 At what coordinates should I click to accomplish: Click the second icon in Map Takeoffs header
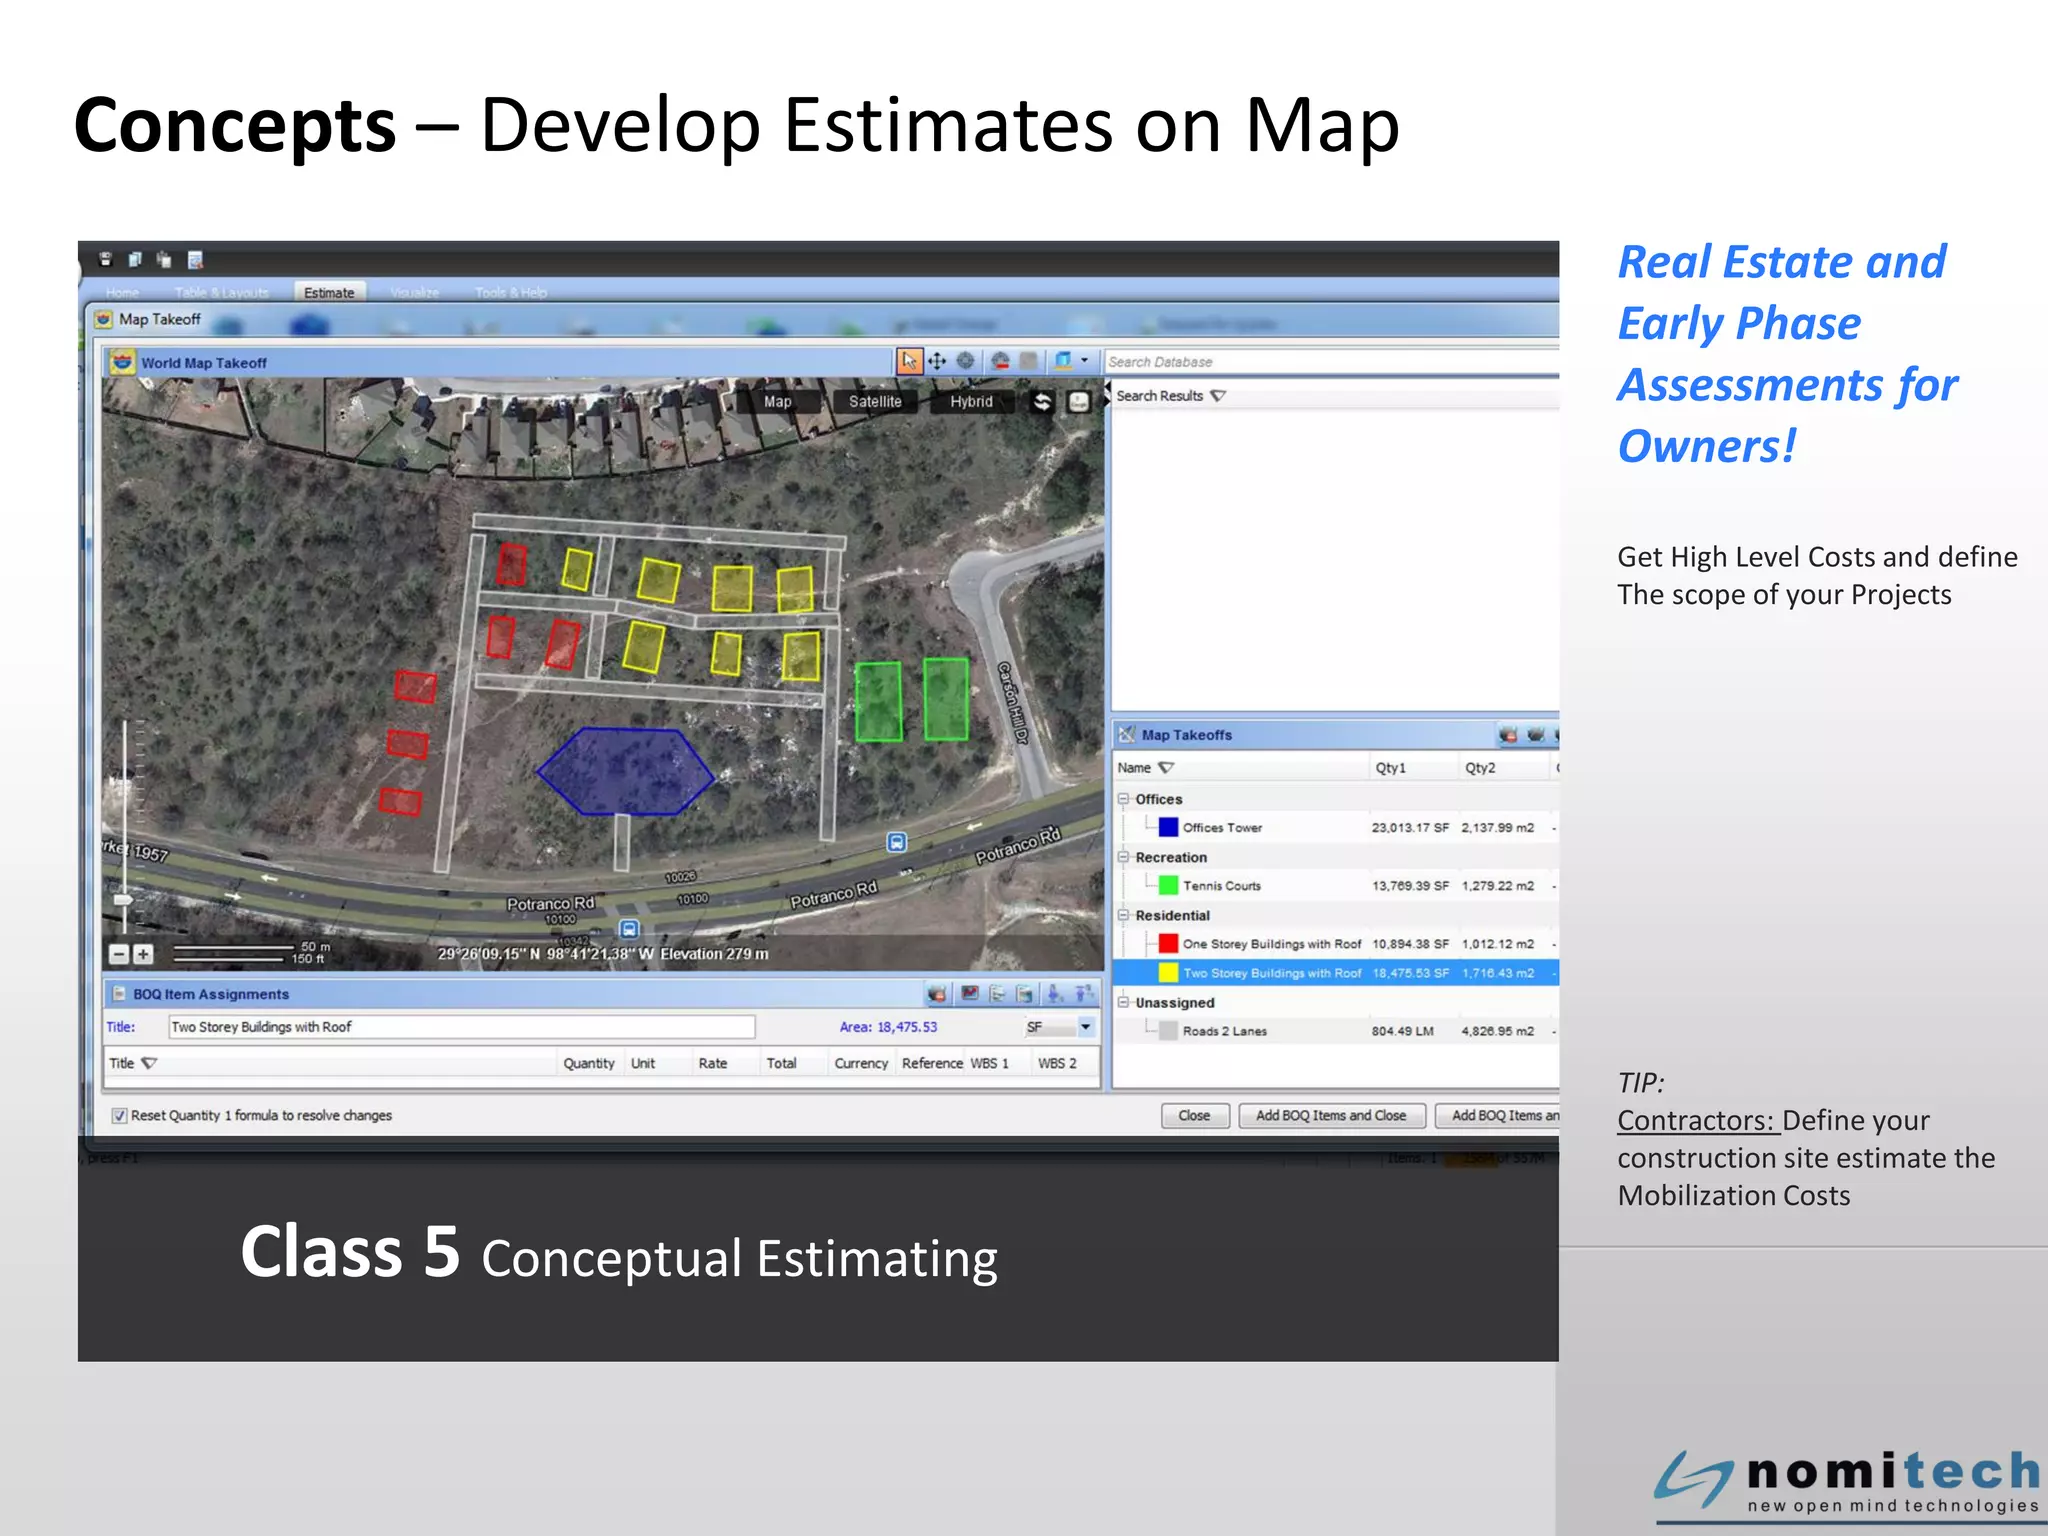tap(1536, 735)
